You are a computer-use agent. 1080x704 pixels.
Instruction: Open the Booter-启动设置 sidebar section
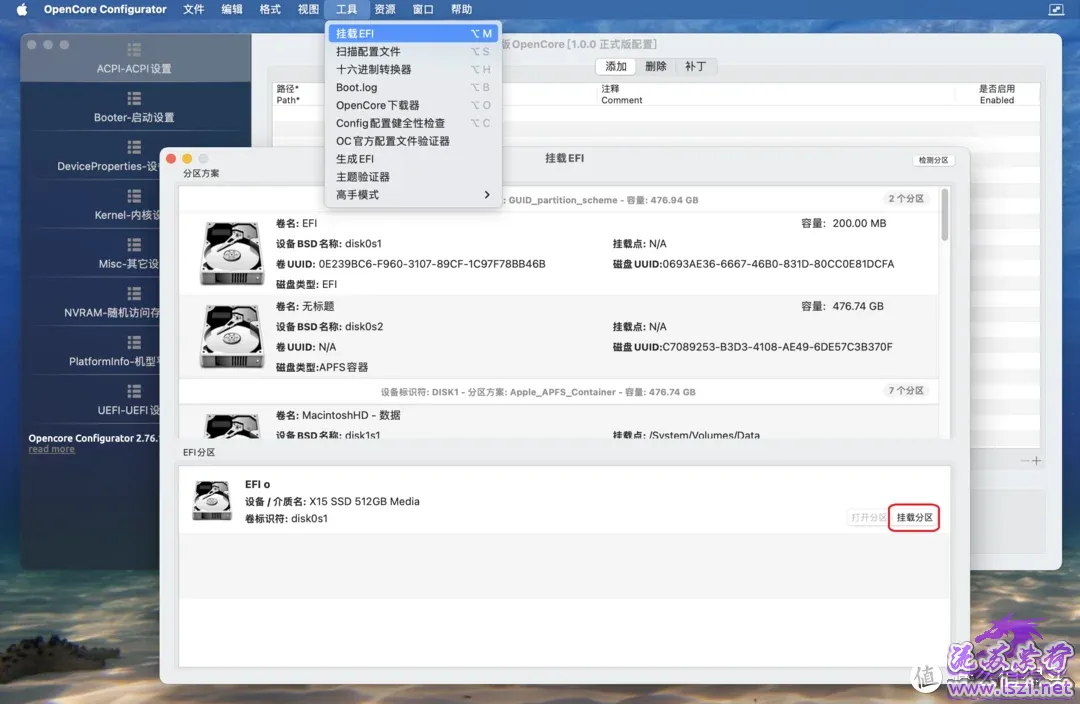(x=134, y=107)
